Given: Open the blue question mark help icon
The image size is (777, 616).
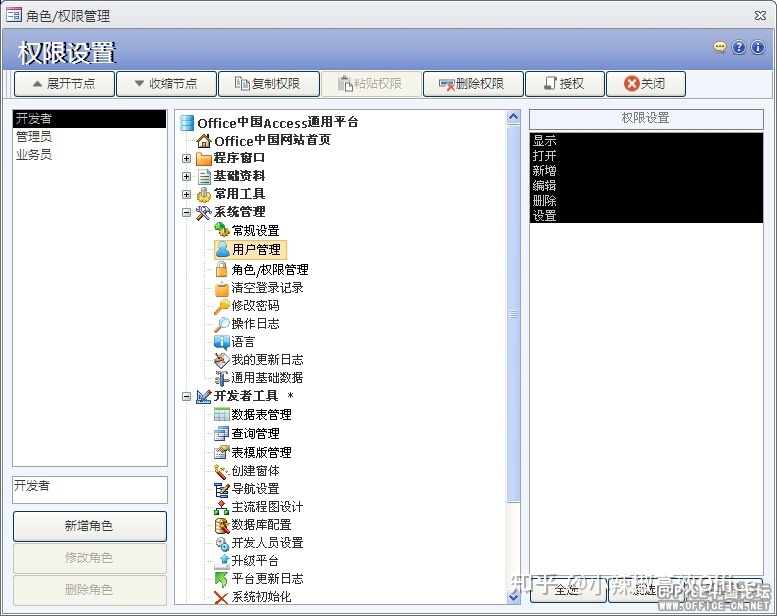Looking at the screenshot, I should 738,47.
